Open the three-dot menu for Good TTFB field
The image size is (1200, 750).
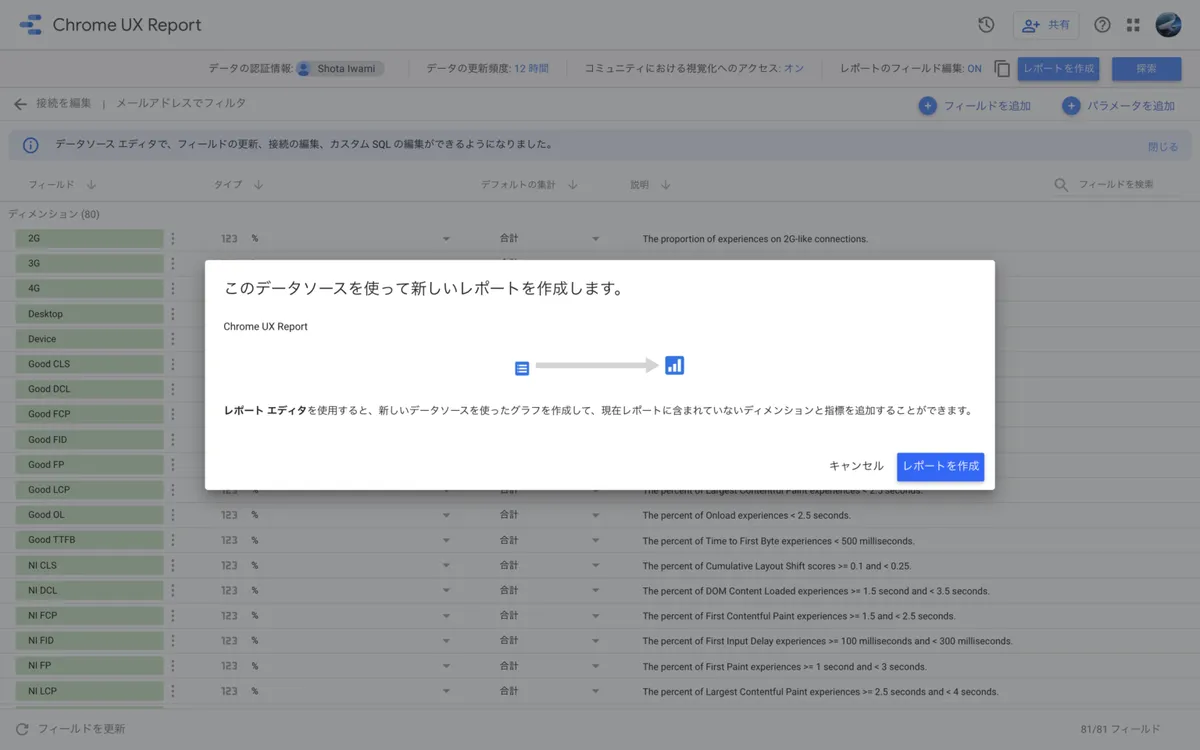point(173,540)
